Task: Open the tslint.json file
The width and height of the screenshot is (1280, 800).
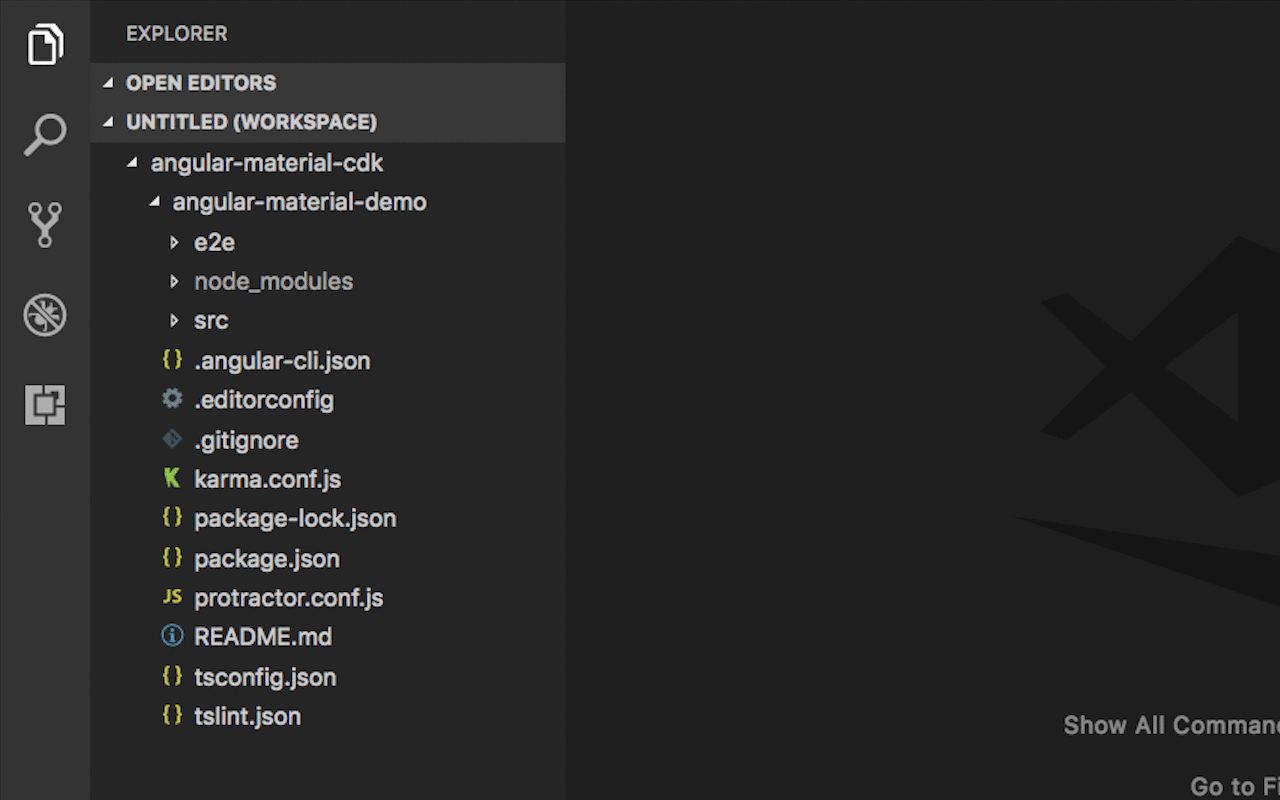Action: click(x=247, y=716)
